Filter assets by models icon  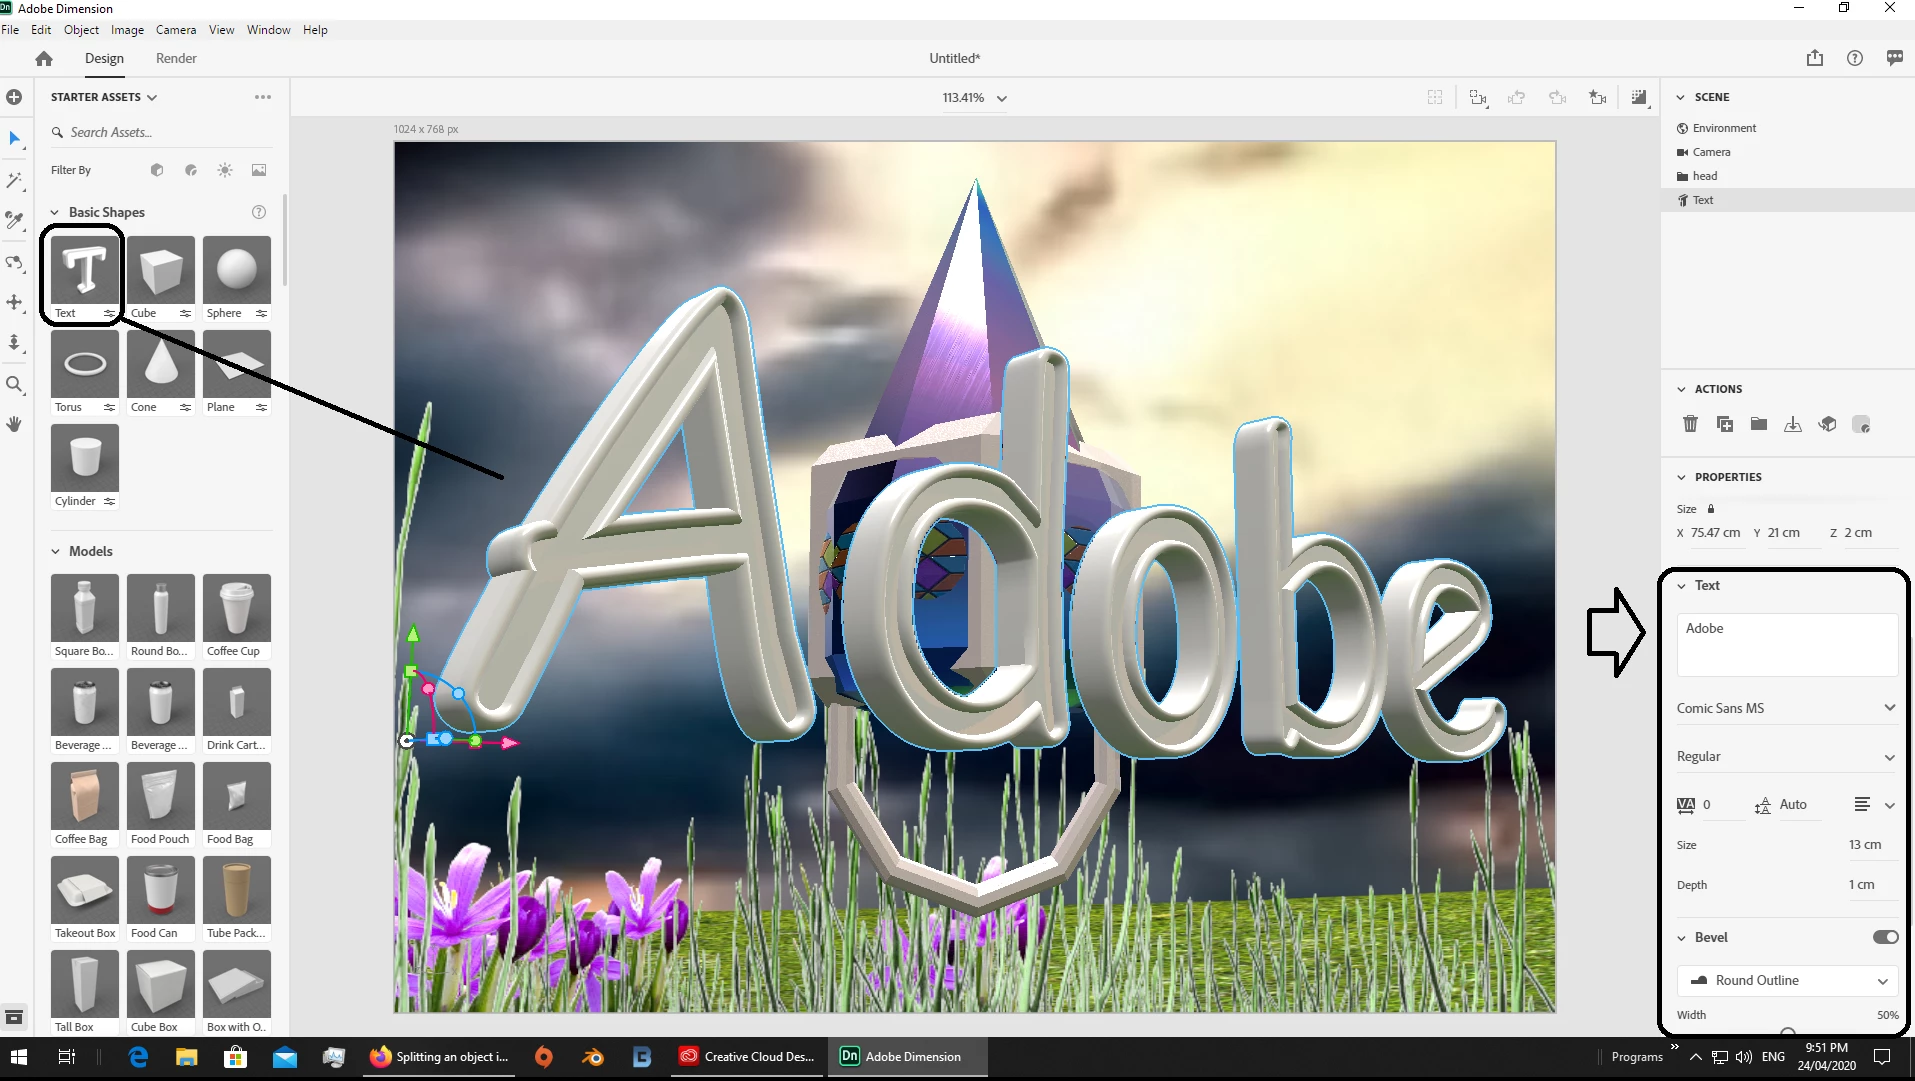click(157, 170)
